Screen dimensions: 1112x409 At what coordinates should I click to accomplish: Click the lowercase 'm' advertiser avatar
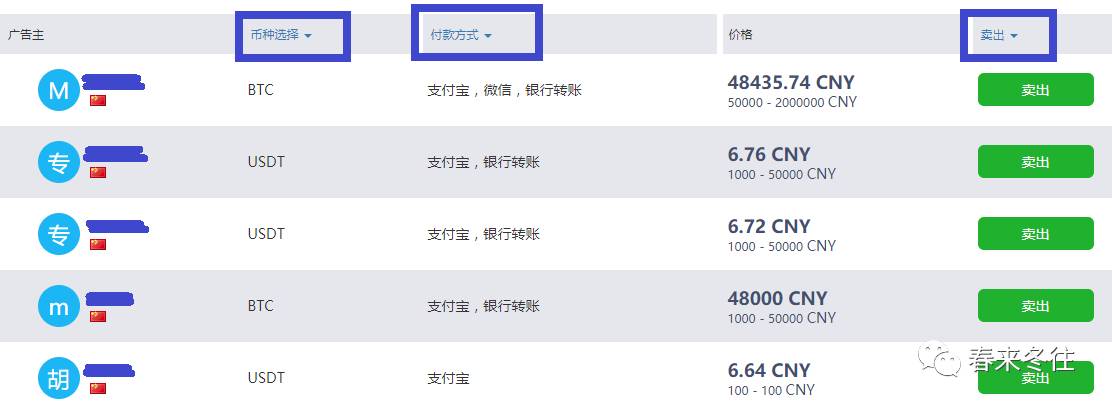pos(58,306)
